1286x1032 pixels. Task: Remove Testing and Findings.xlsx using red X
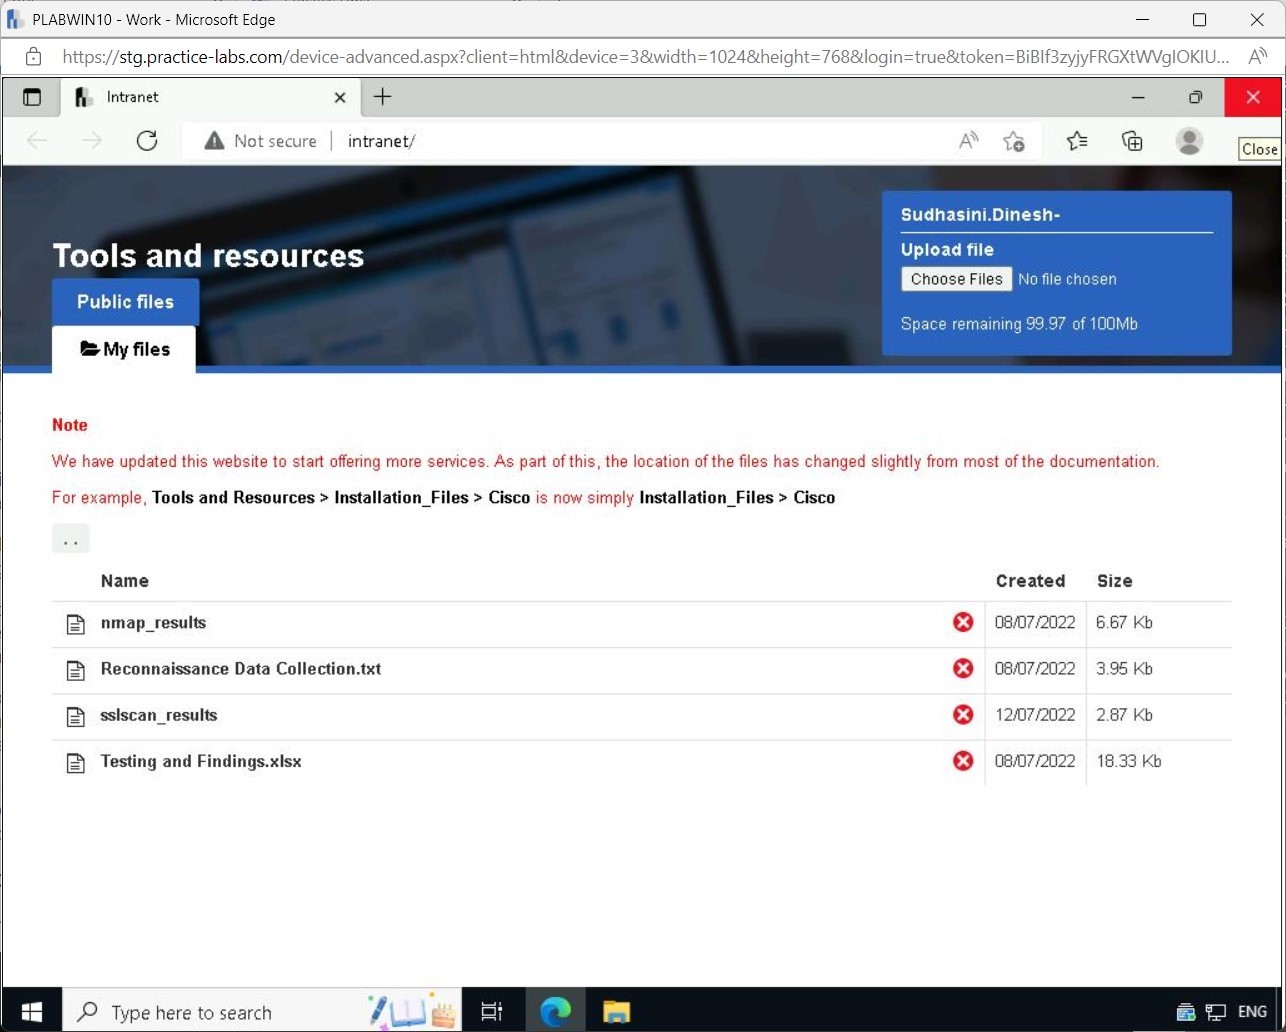coord(962,761)
